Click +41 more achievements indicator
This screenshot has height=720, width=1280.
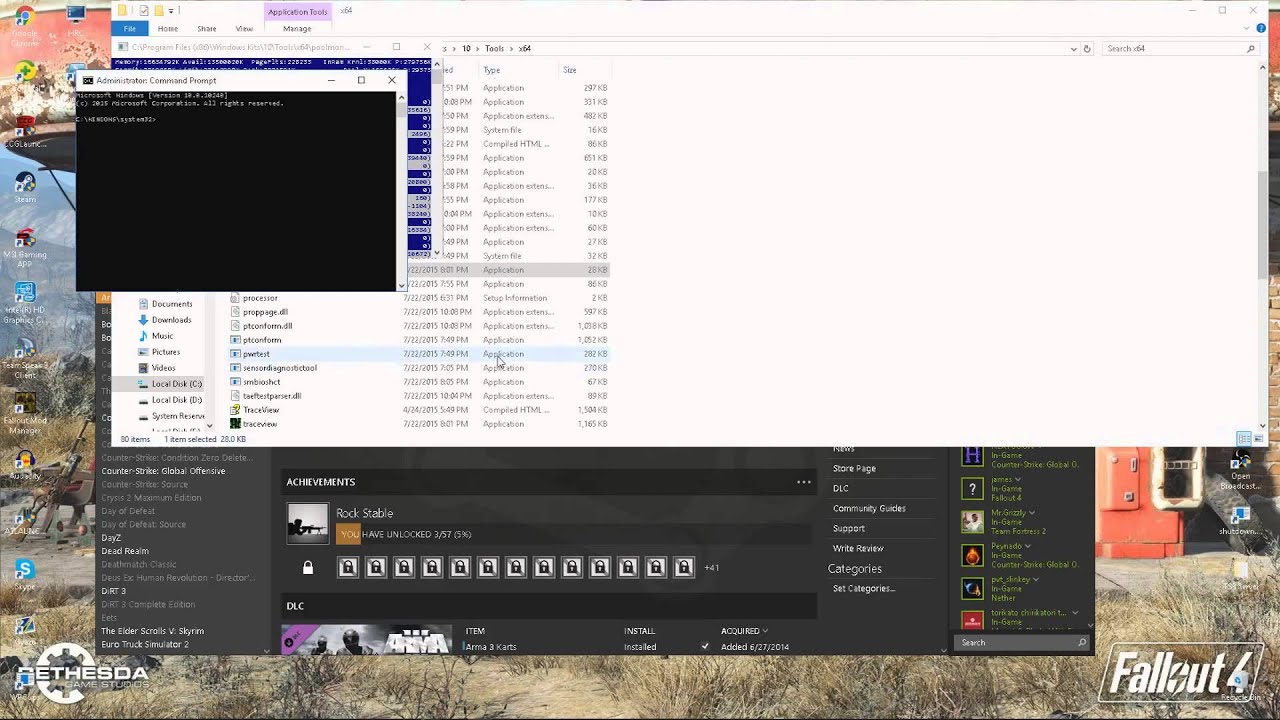(711, 568)
